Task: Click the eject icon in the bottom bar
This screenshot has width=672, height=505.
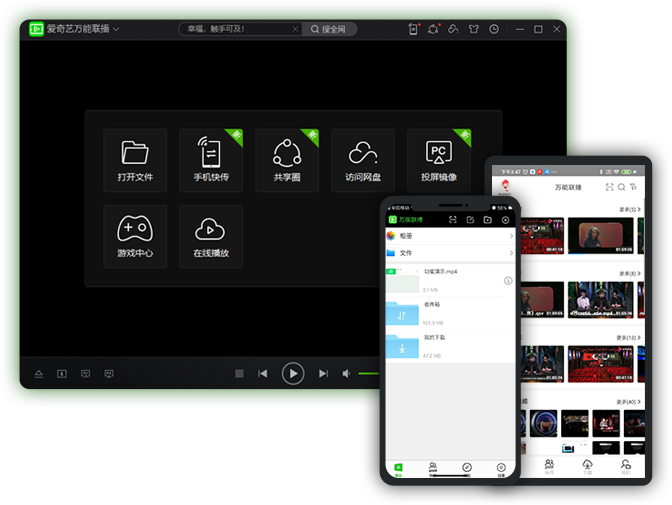Action: 39,373
